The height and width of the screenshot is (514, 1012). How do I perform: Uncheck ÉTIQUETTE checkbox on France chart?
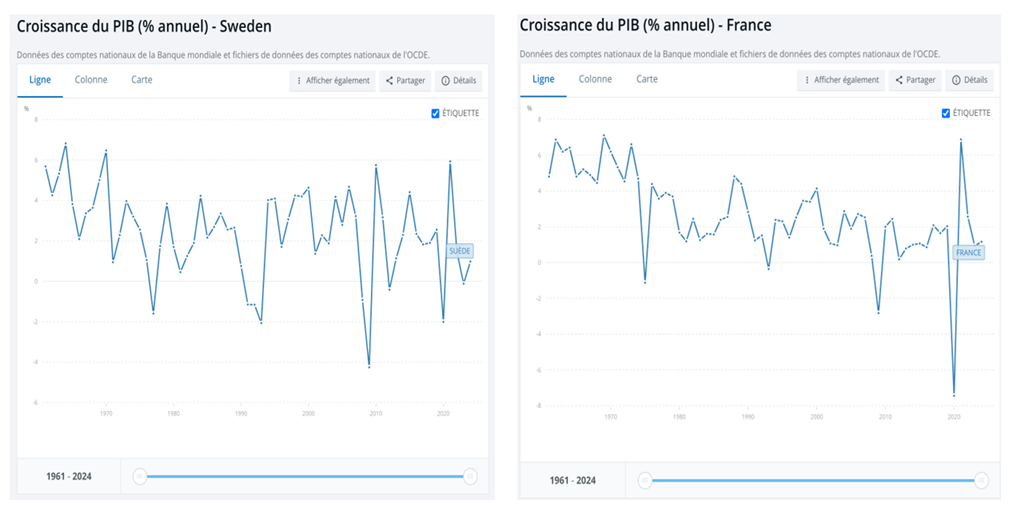946,113
